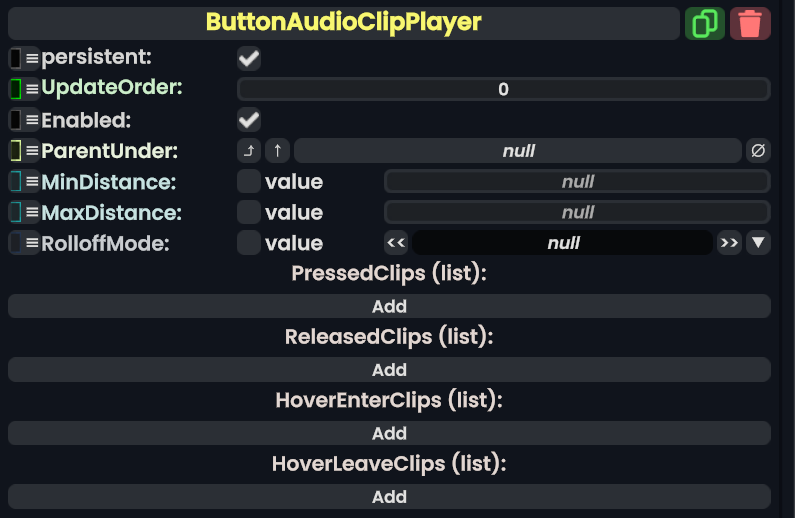
Task: Open the RolloffMode dropdown triangle
Action: click(x=758, y=243)
